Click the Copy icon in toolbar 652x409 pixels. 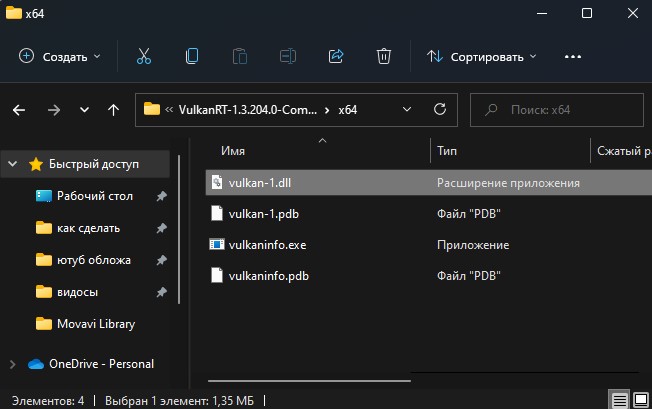point(192,56)
